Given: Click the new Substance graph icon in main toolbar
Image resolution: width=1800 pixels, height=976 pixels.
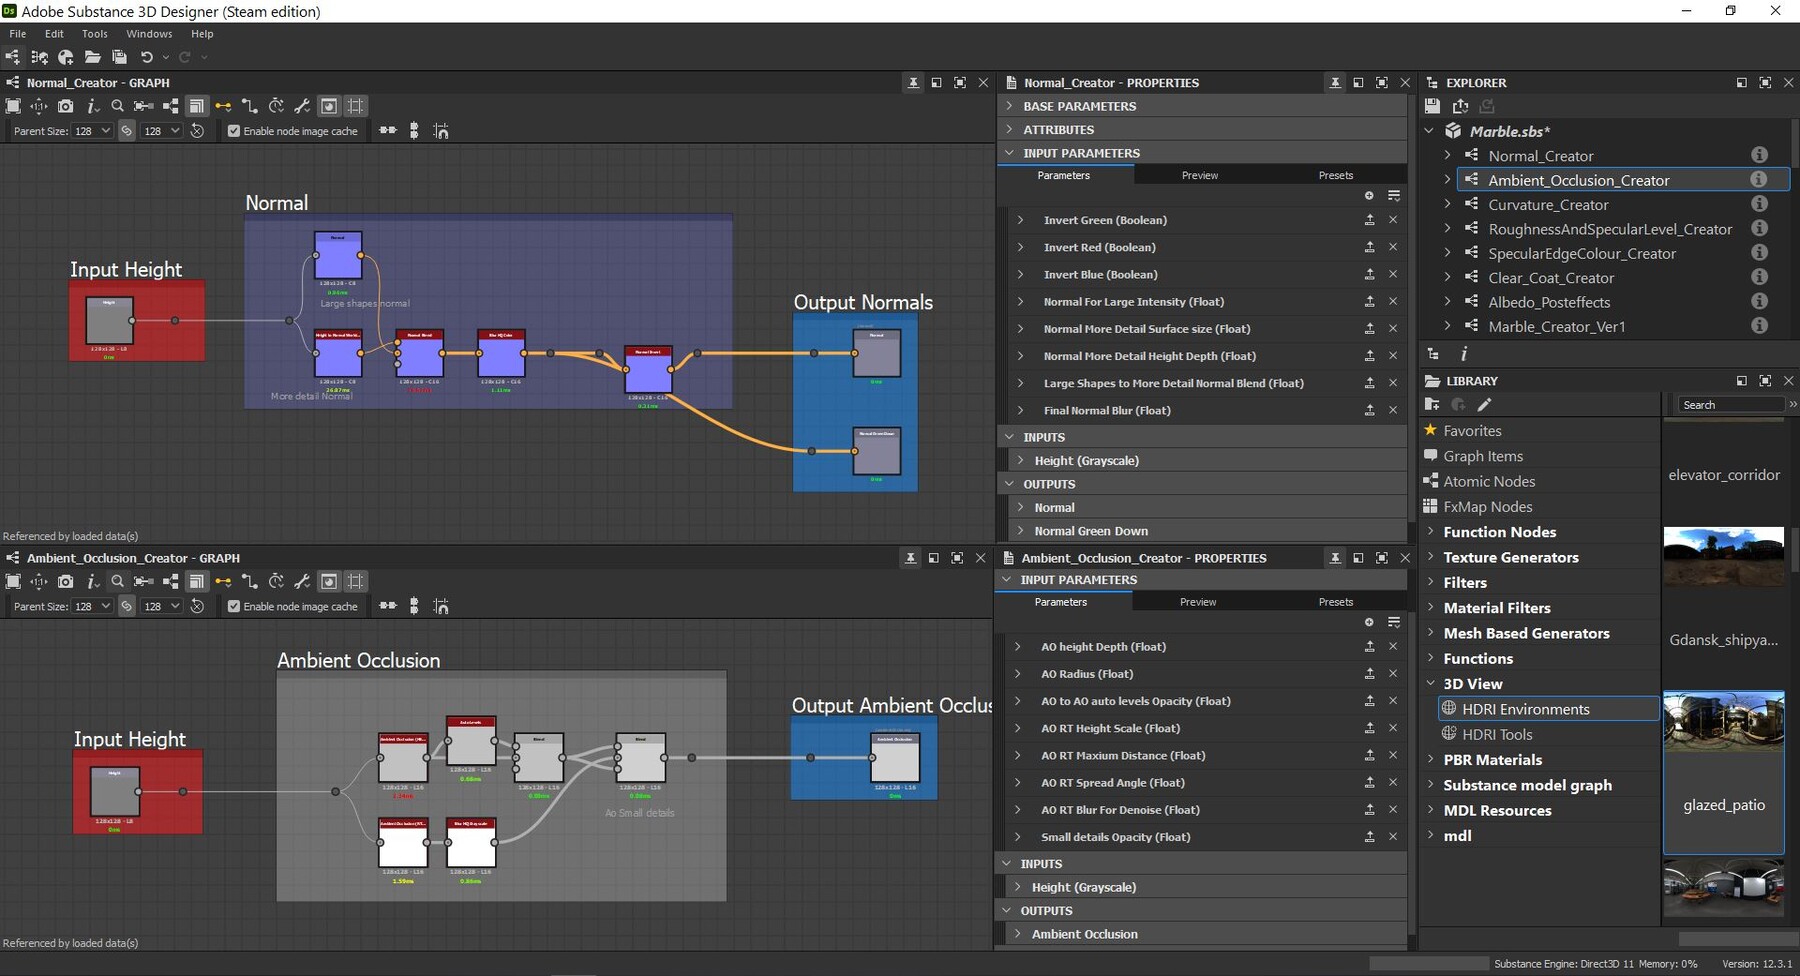Looking at the screenshot, I should [13, 57].
